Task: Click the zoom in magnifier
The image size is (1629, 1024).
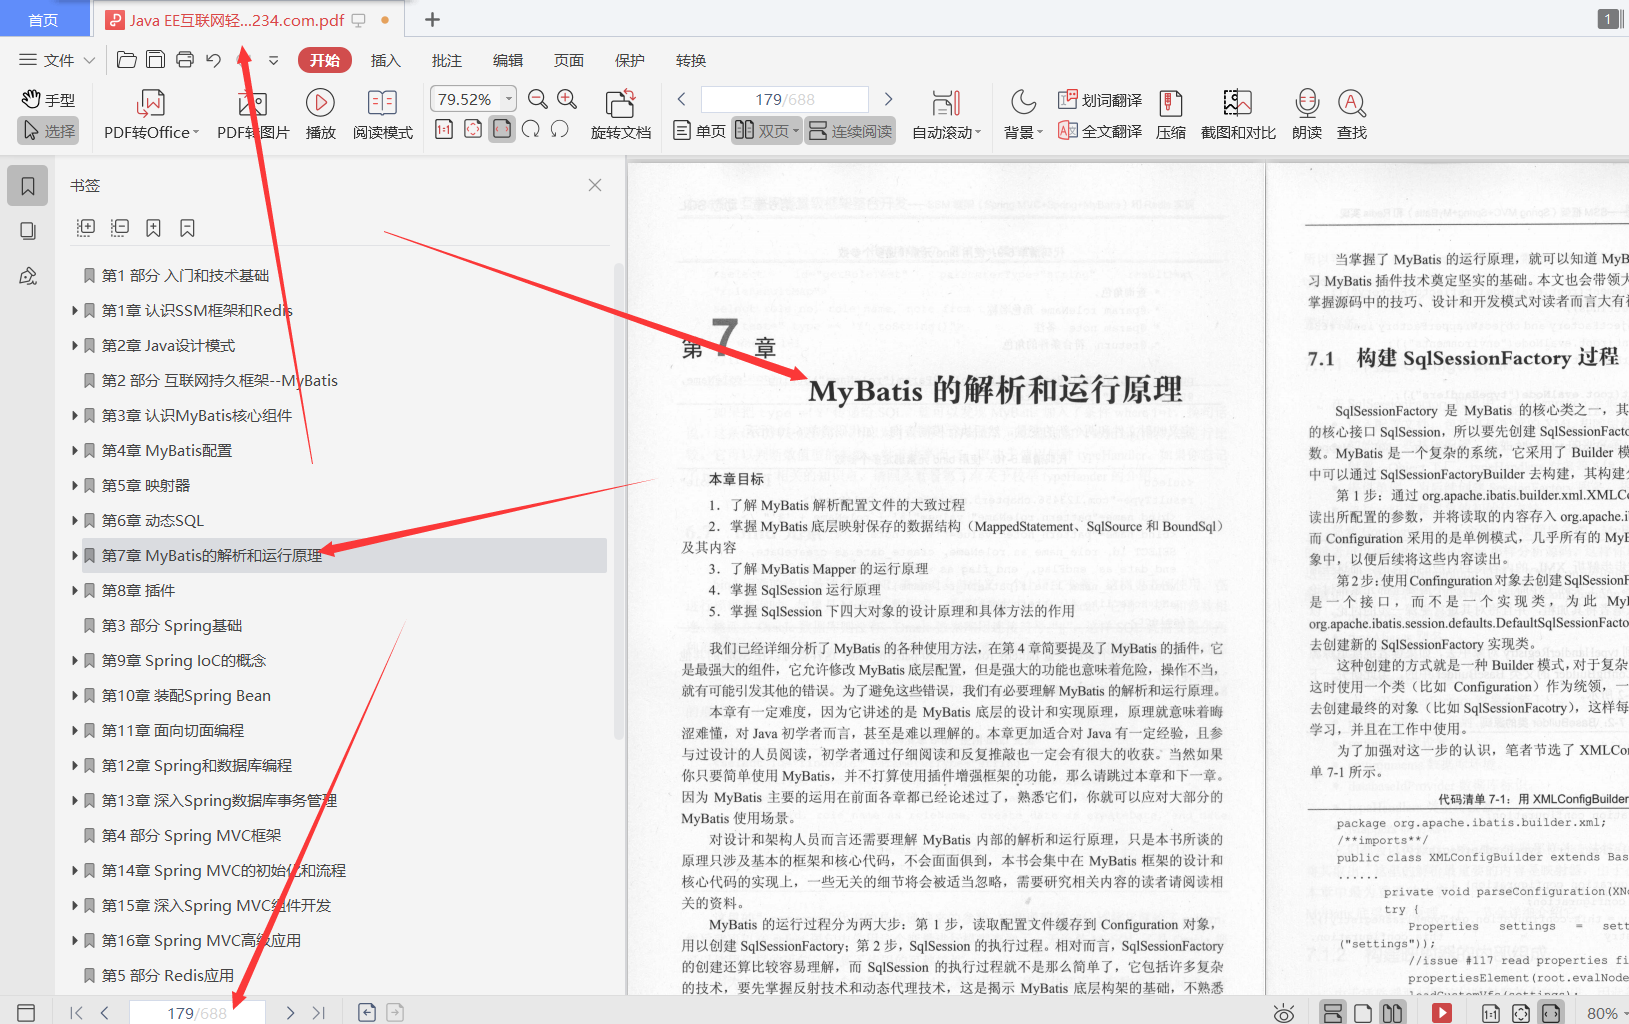Action: [x=567, y=99]
